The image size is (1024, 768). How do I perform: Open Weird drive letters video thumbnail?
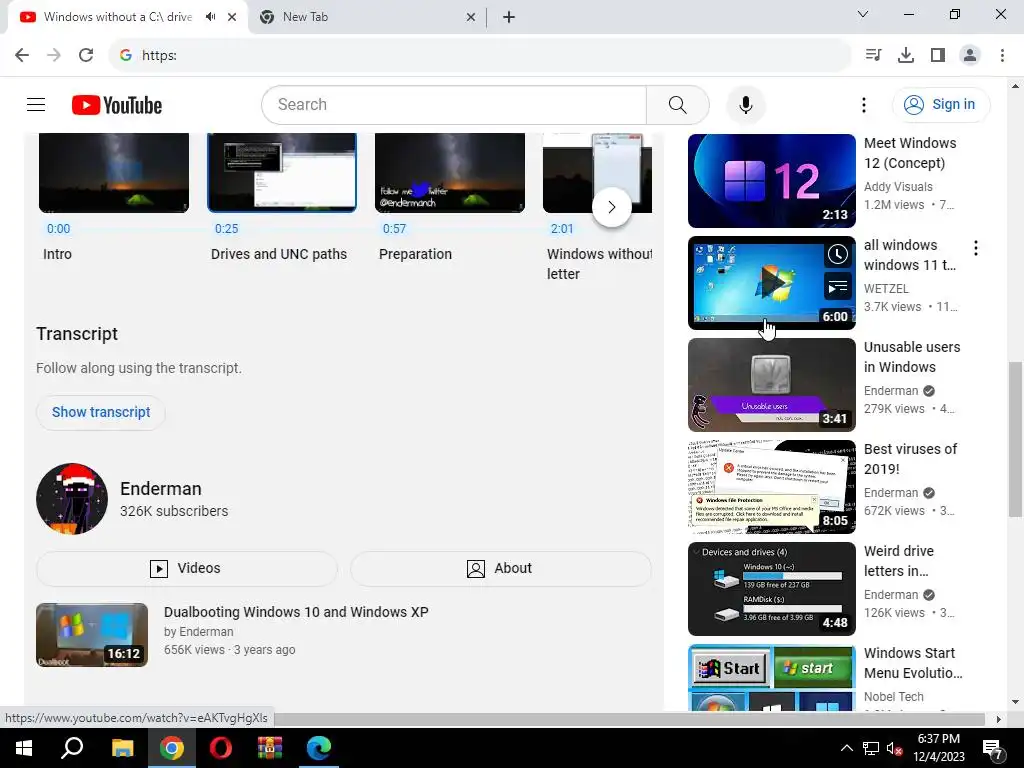click(x=771, y=588)
